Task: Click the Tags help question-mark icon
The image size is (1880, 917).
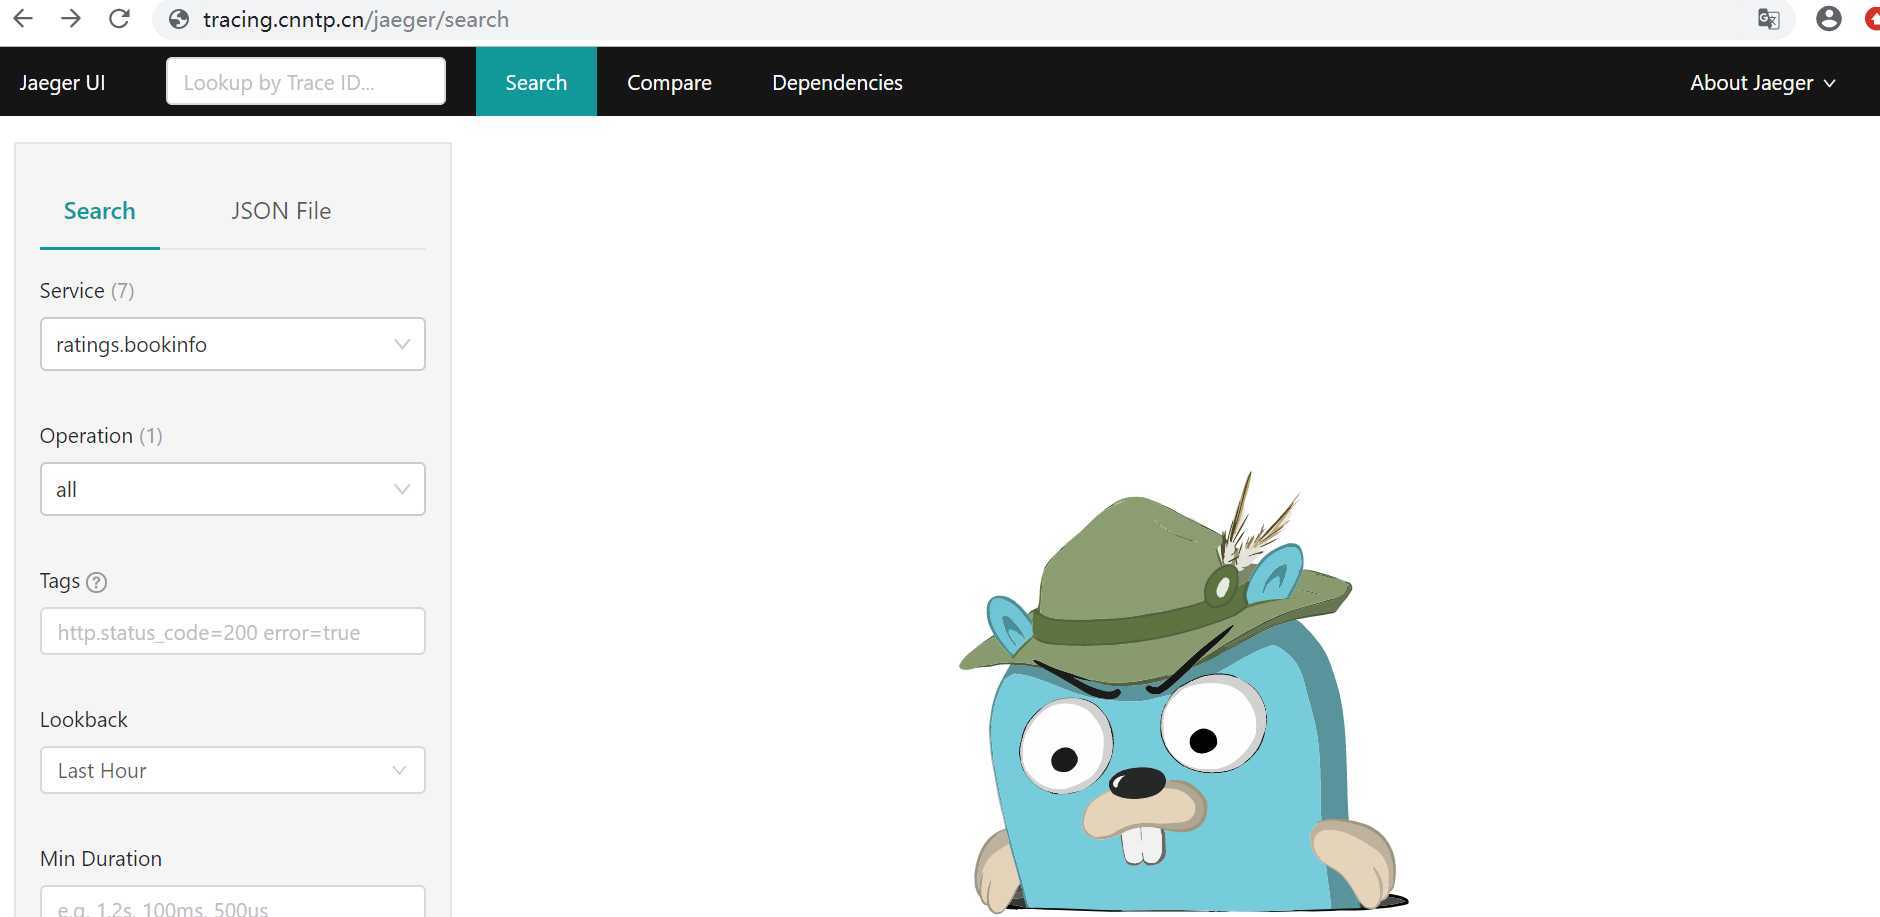Action: [96, 582]
